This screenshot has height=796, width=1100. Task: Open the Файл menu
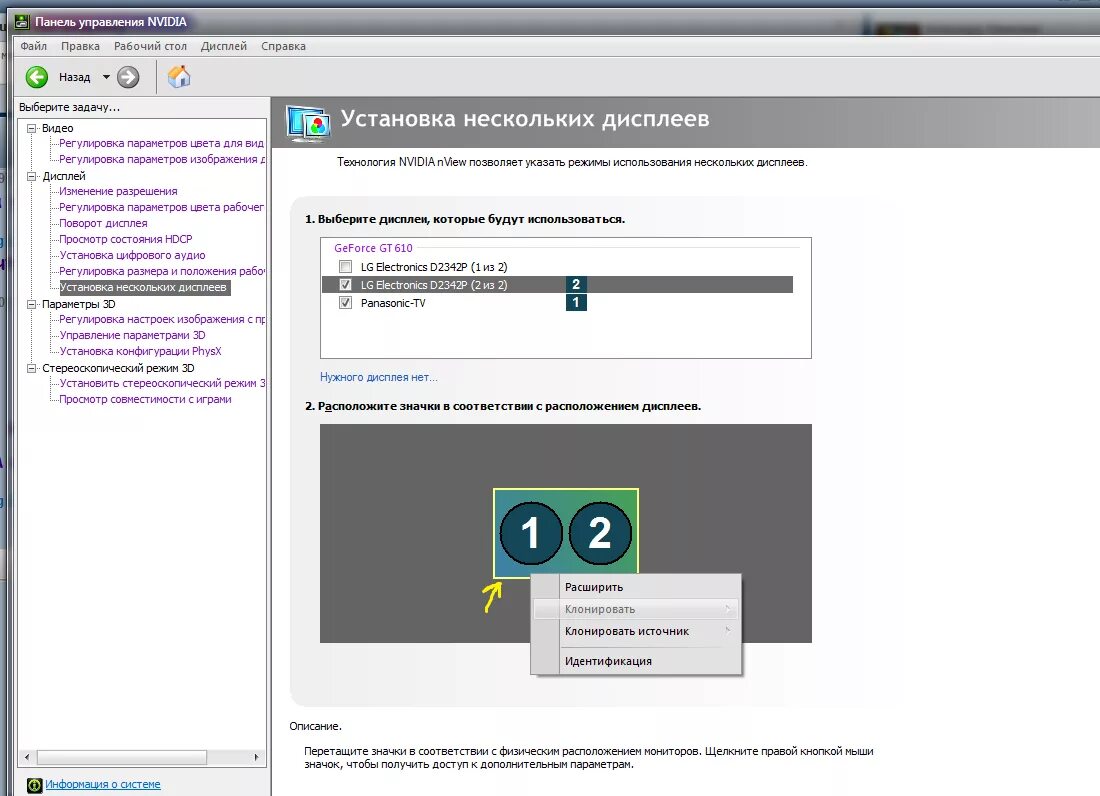point(34,46)
